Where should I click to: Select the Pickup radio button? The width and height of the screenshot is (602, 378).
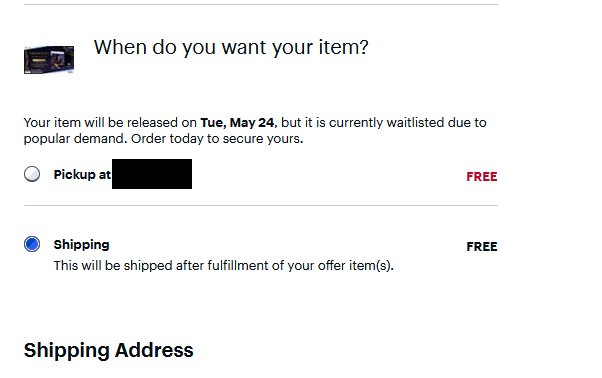coord(32,174)
